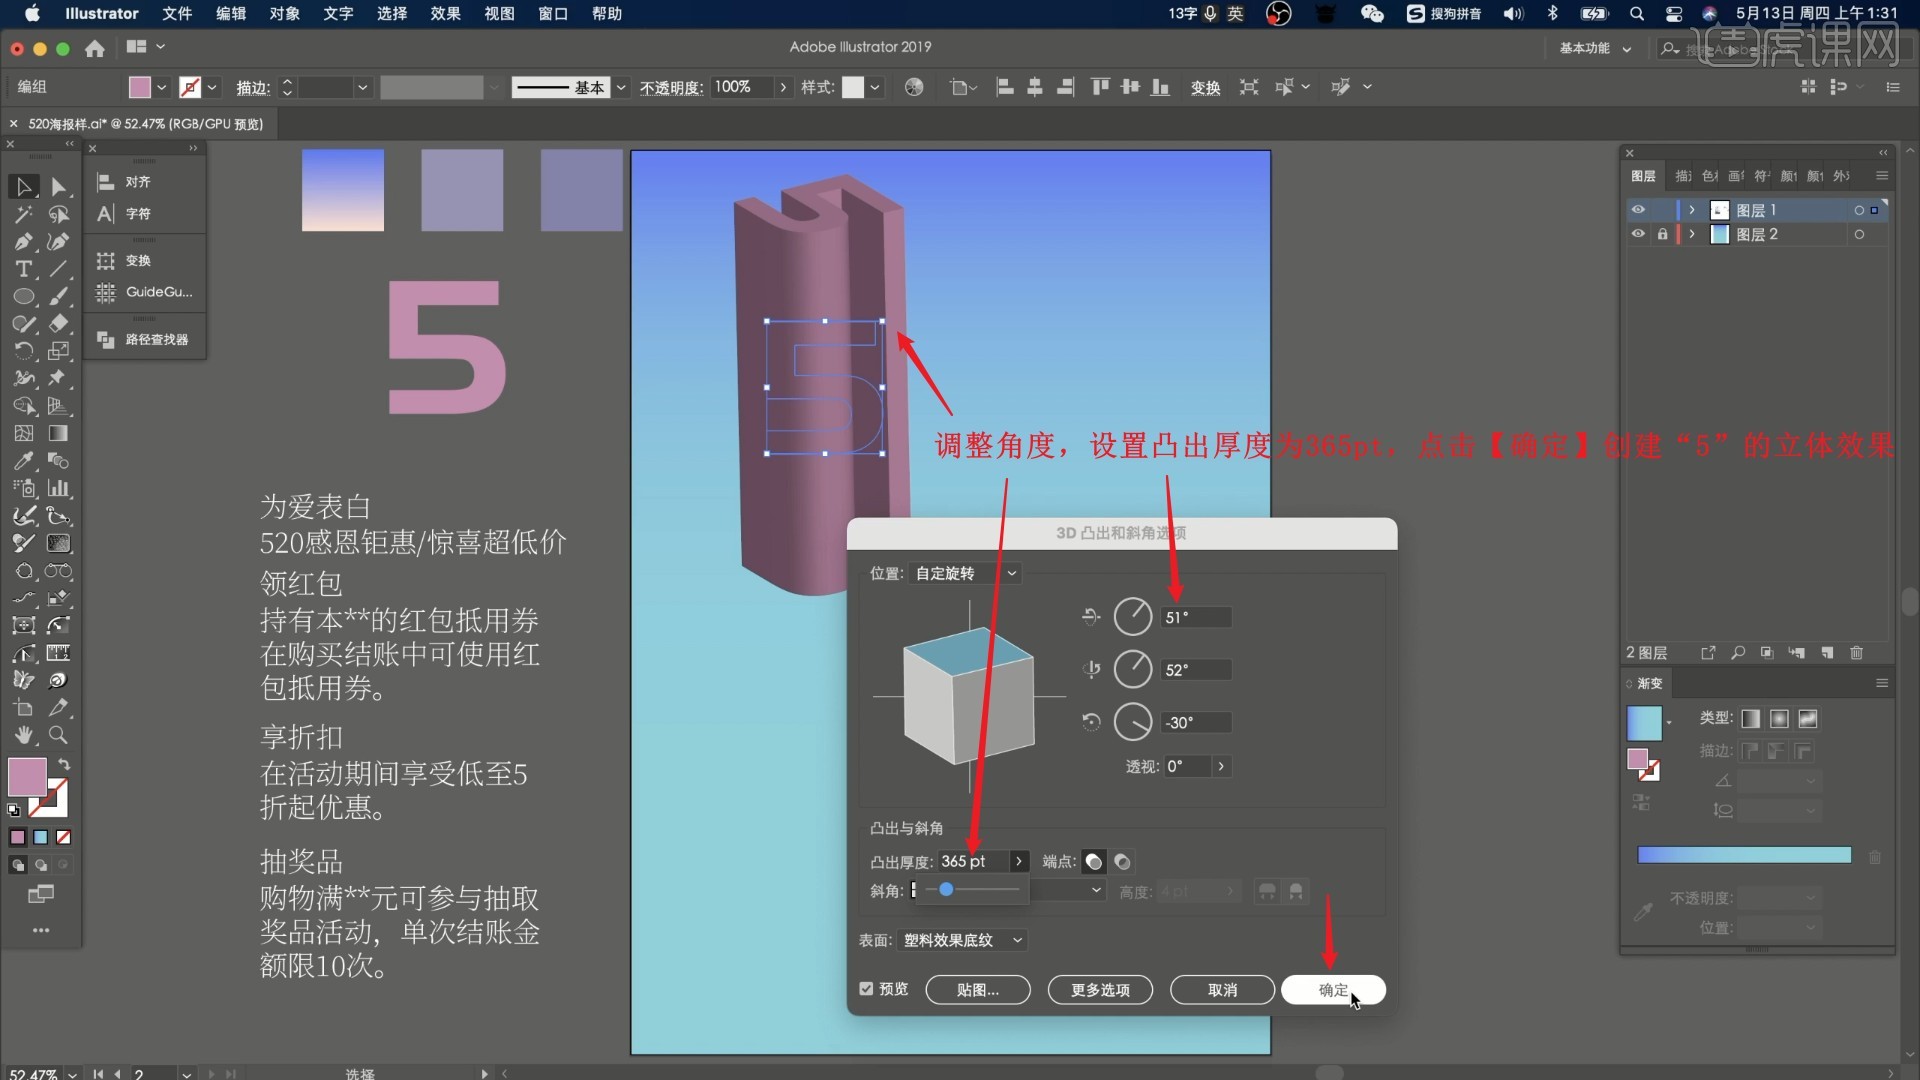
Task: Choose radial gradient type button
Action: 1779,719
